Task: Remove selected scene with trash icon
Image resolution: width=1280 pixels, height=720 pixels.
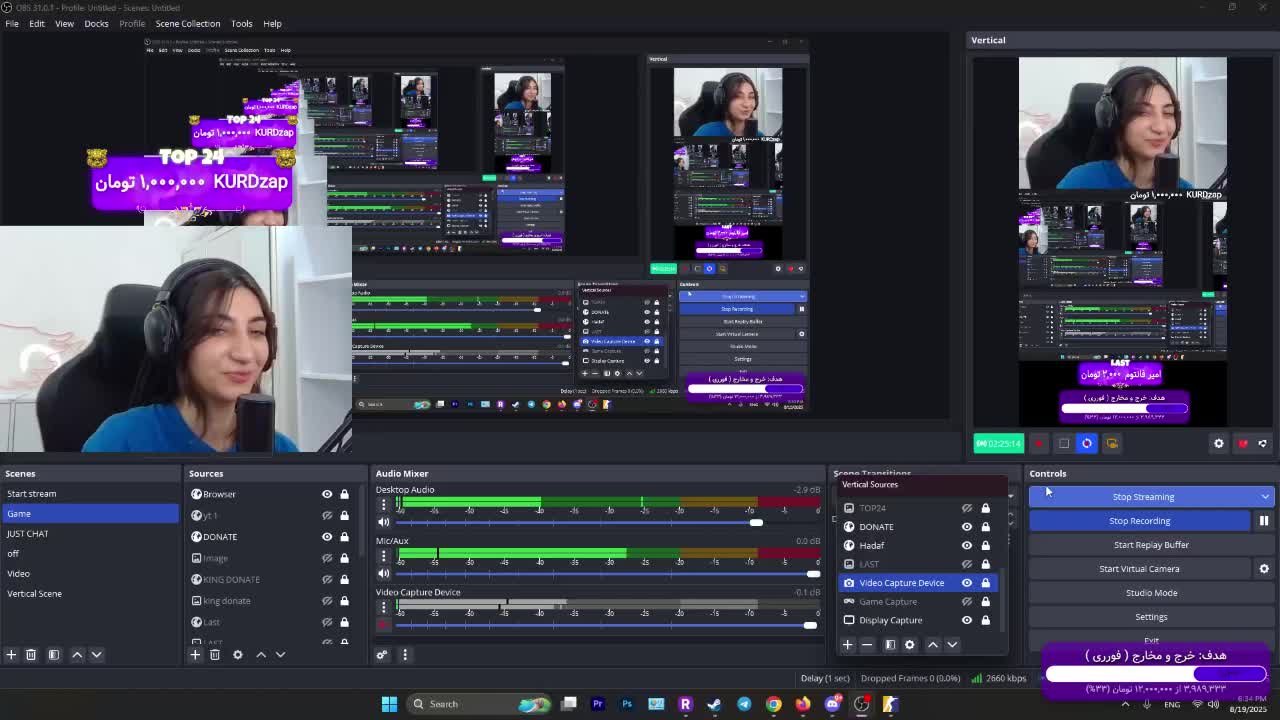Action: click(31, 655)
